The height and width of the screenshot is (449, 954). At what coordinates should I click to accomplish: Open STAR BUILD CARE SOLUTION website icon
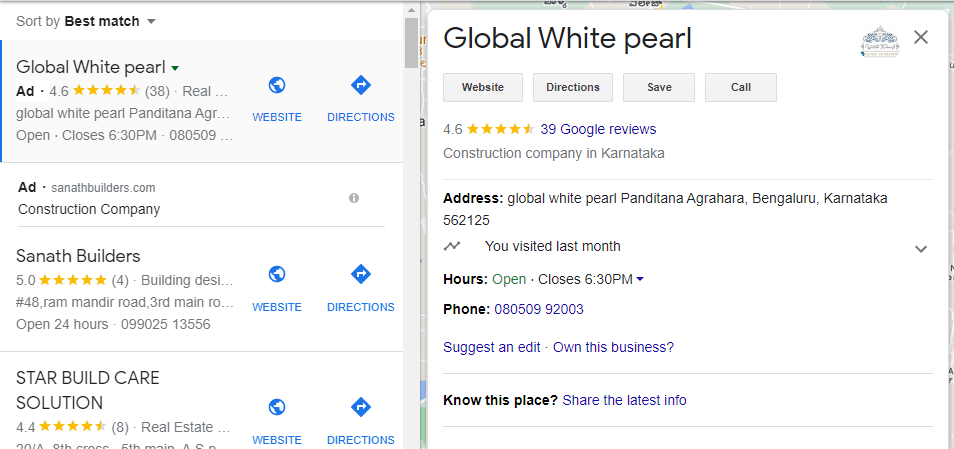click(x=277, y=407)
